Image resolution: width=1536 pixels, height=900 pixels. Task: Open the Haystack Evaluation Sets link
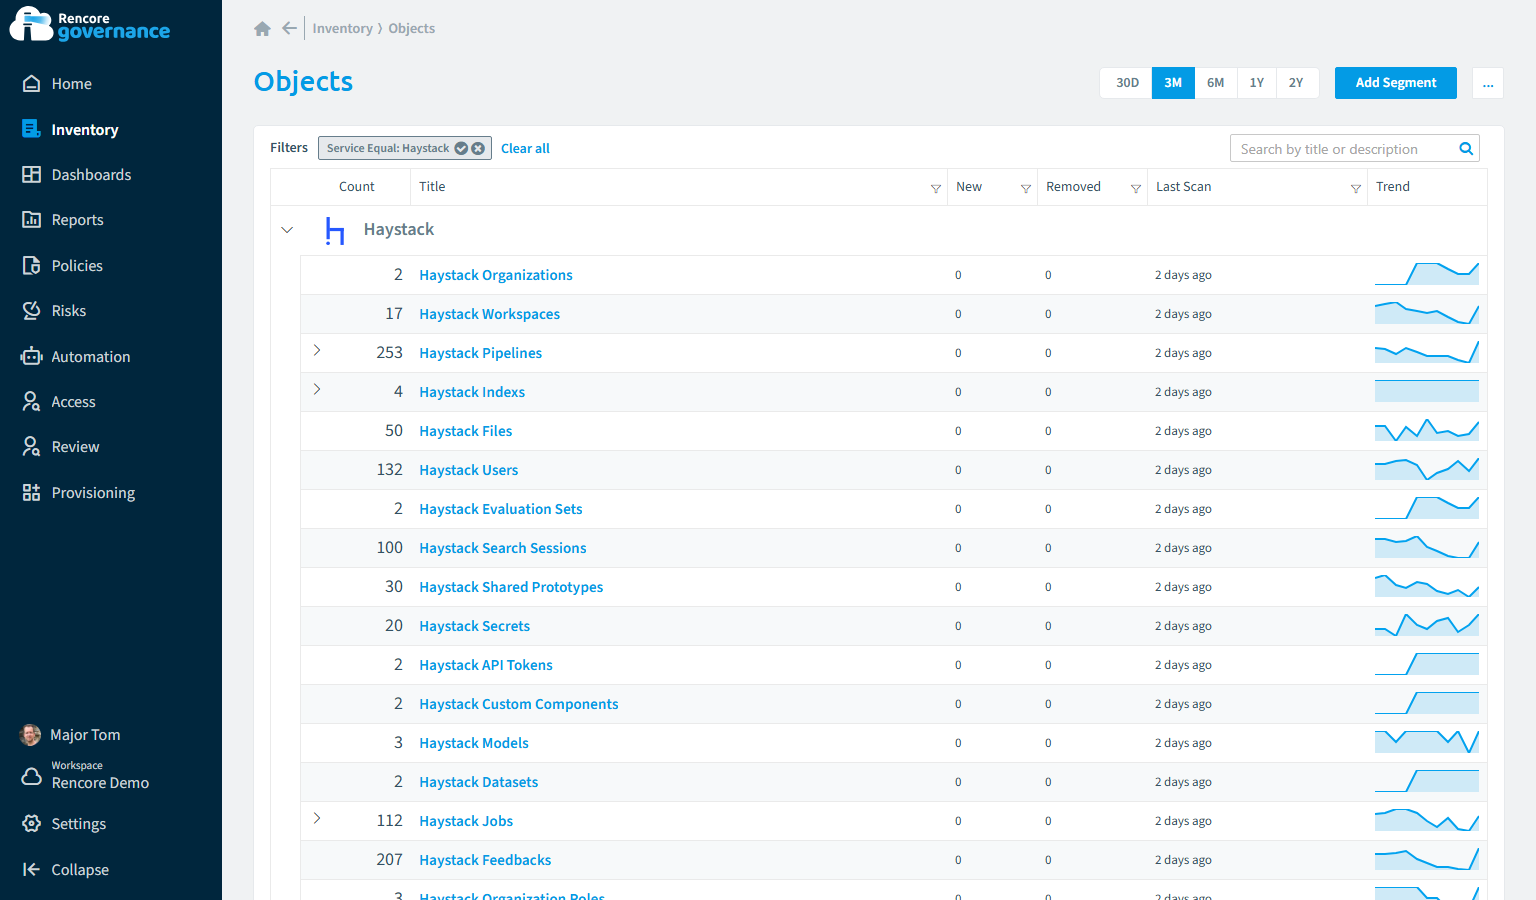[501, 509]
